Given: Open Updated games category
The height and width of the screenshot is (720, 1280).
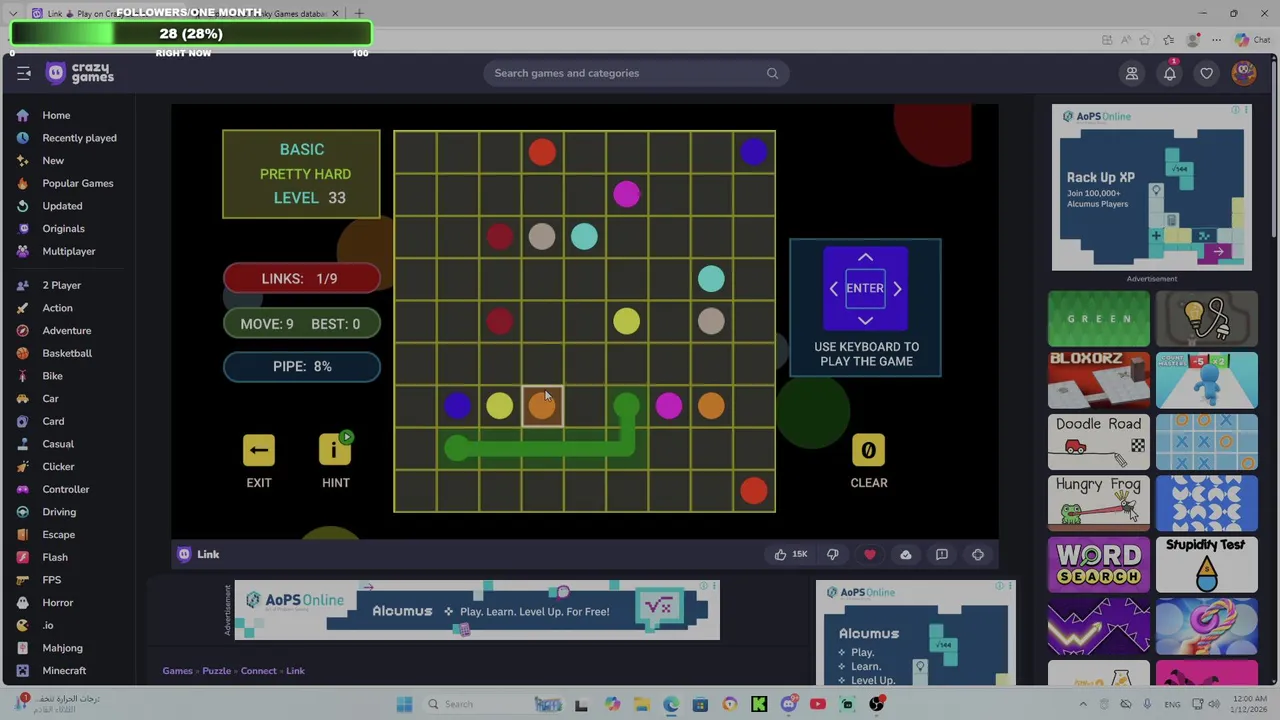Looking at the screenshot, I should tap(62, 206).
